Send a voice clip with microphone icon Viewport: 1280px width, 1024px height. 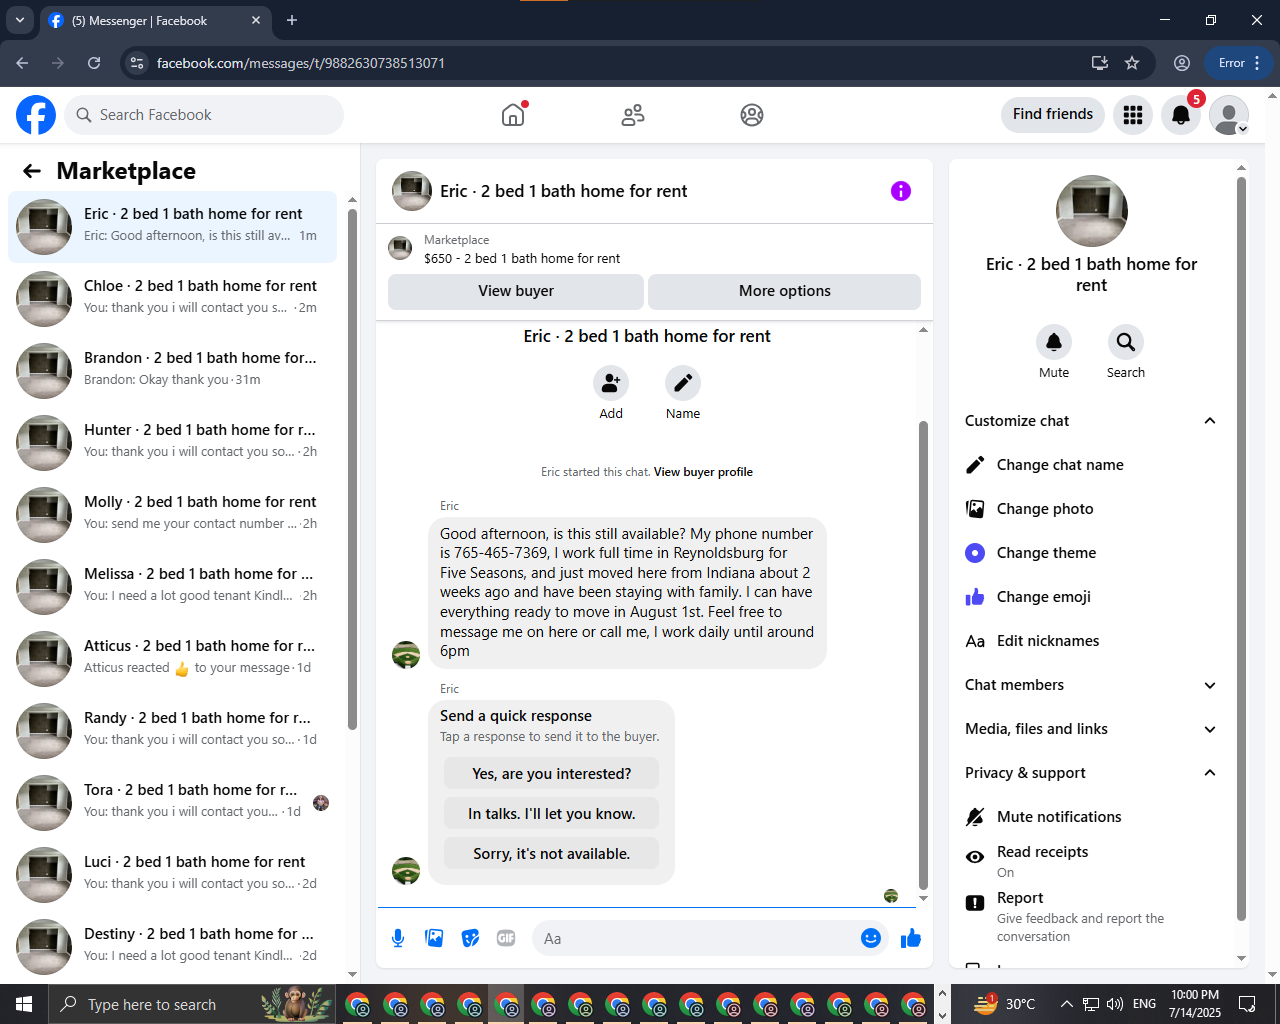tap(398, 938)
